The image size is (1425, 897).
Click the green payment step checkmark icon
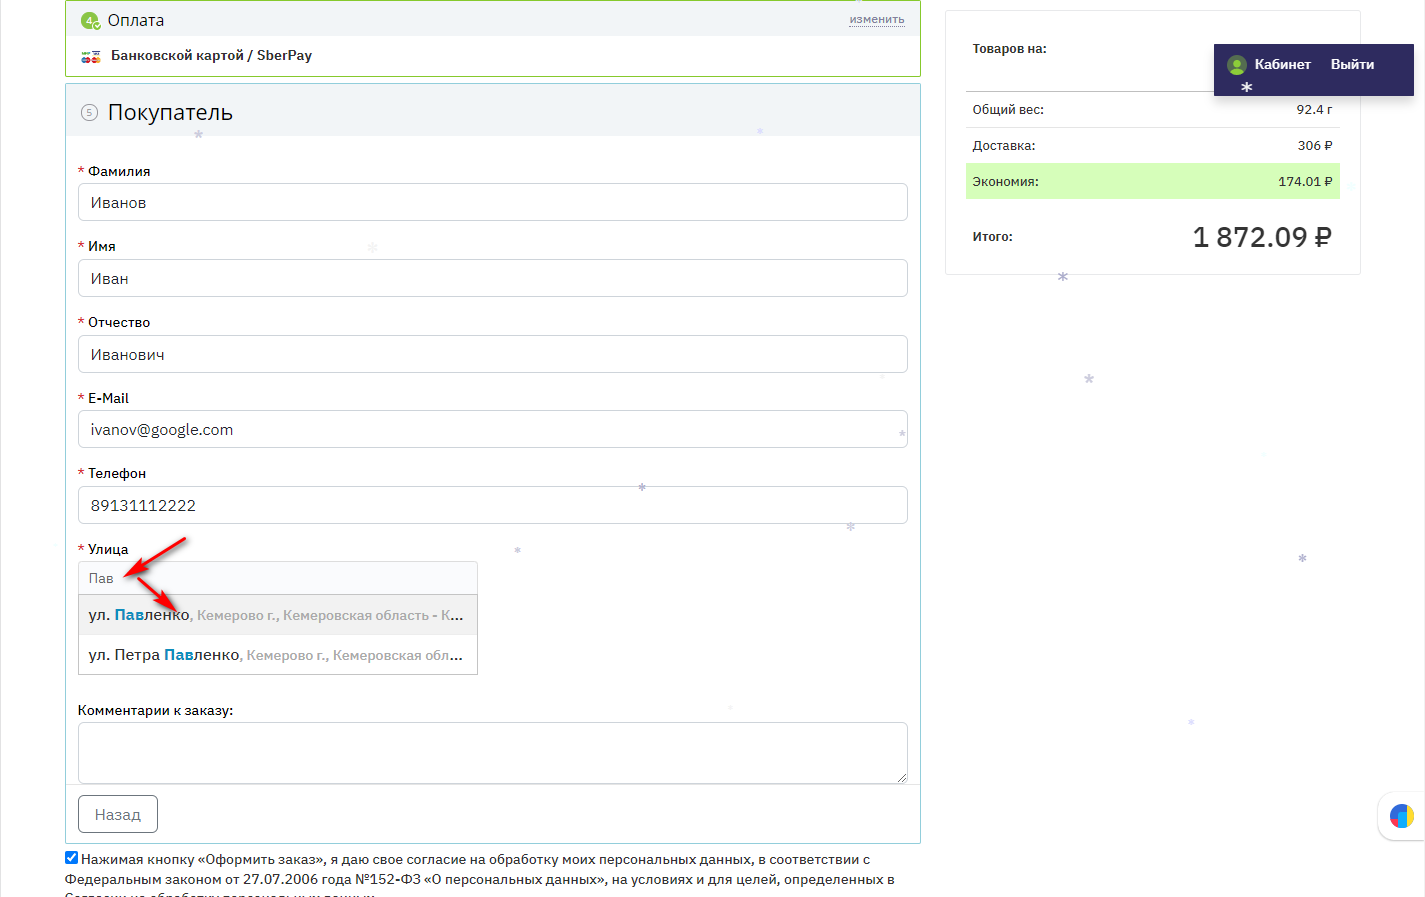pyautogui.click(x=90, y=20)
